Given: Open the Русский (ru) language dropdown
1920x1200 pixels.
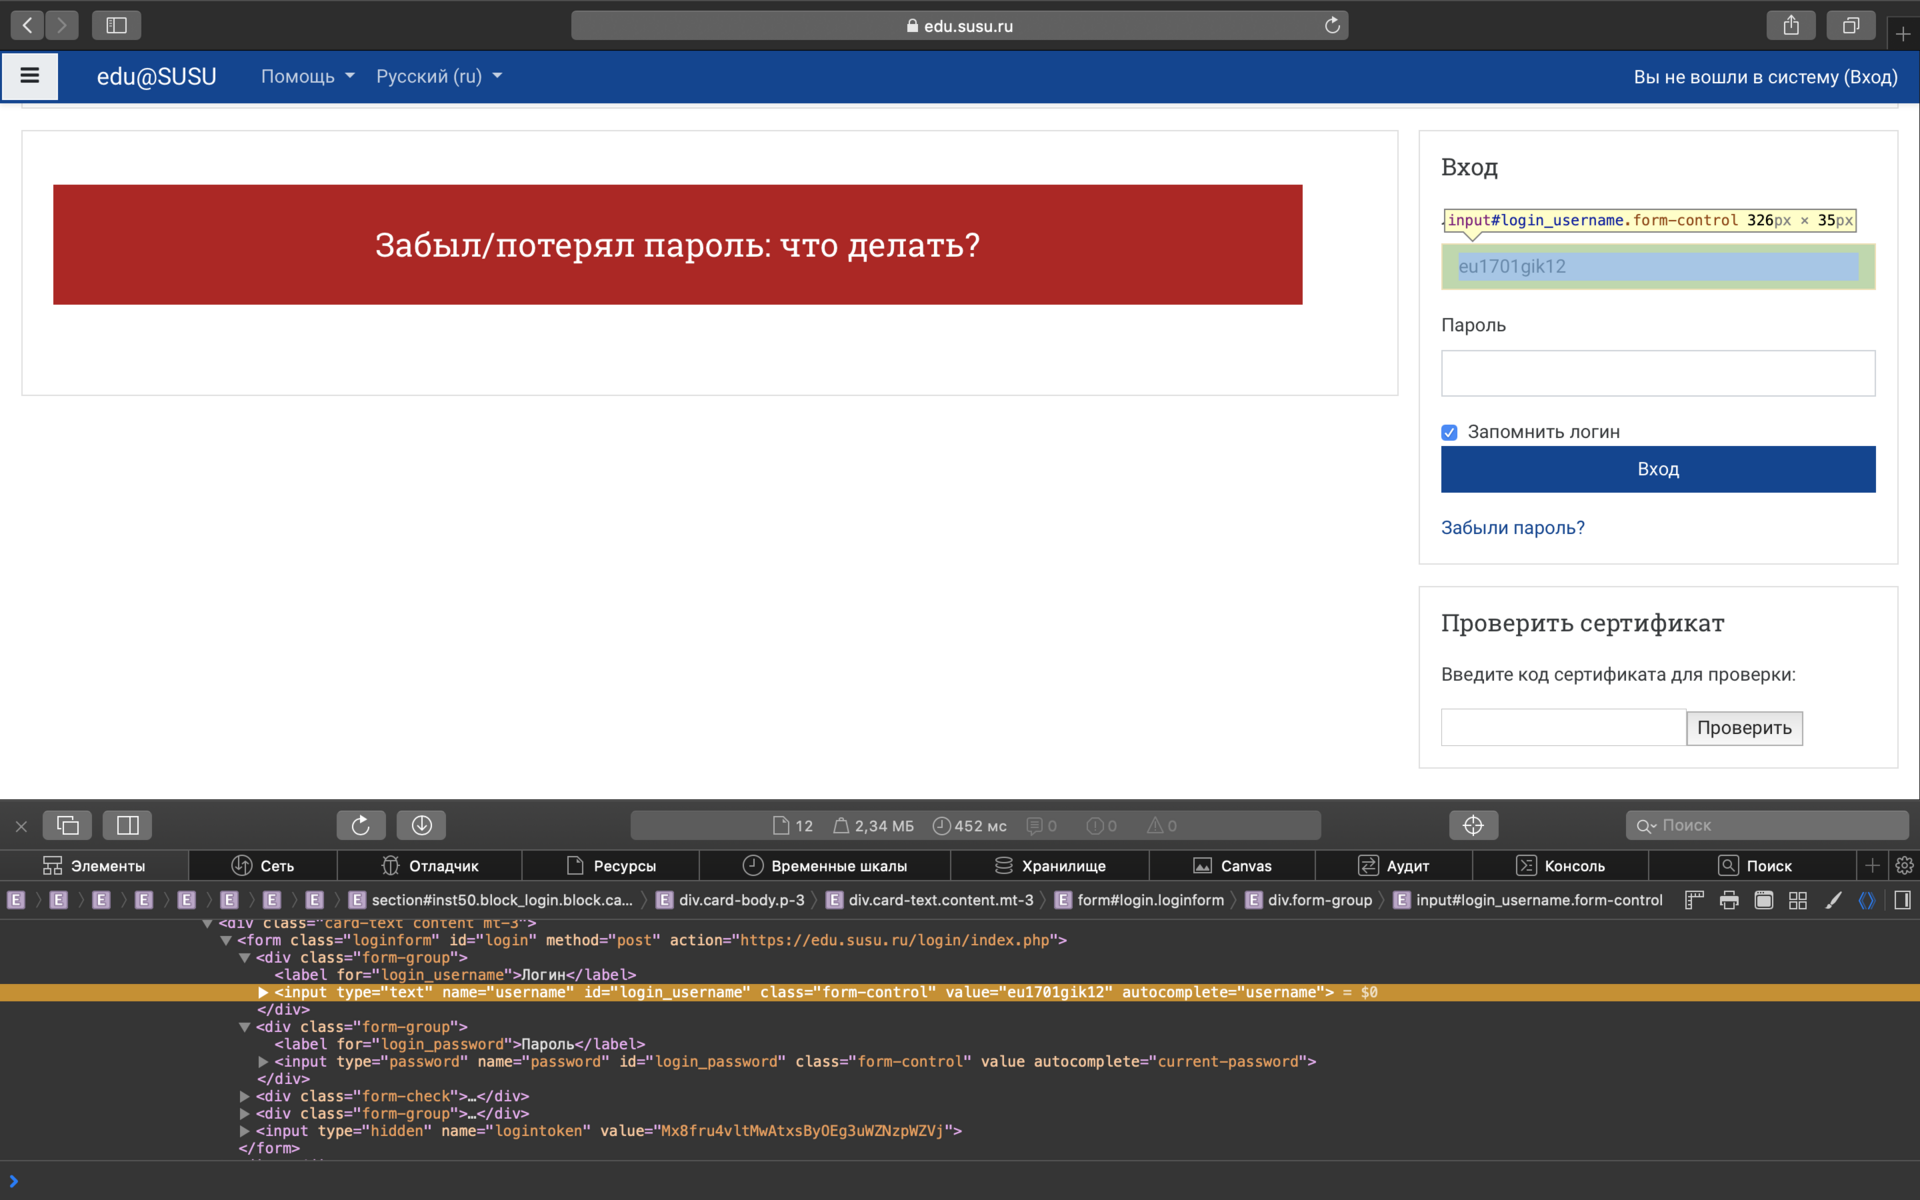Looking at the screenshot, I should tap(439, 76).
